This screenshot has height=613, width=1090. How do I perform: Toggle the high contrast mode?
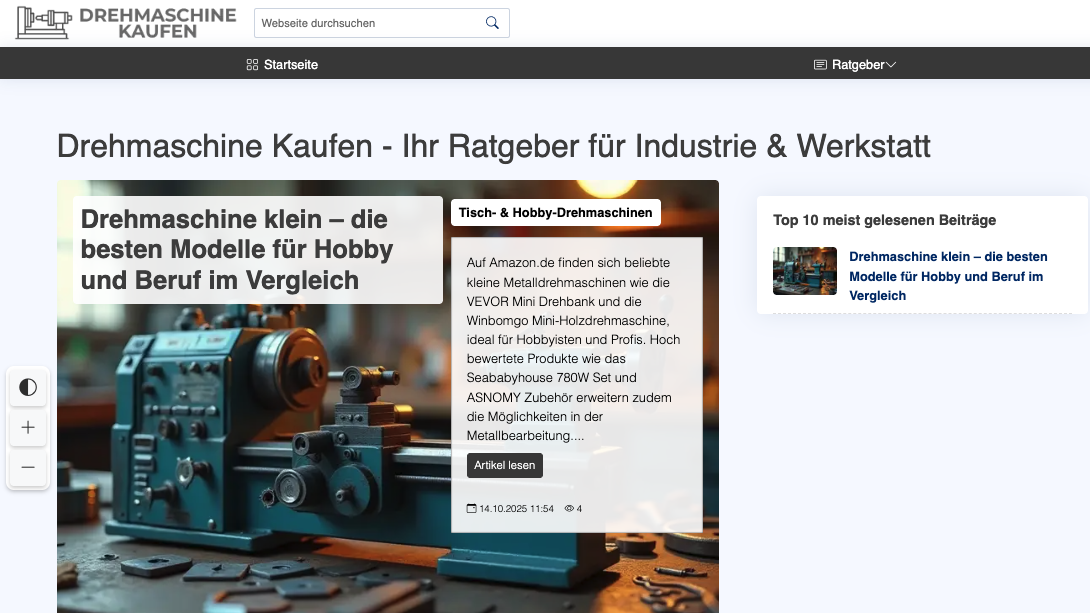[28, 388]
